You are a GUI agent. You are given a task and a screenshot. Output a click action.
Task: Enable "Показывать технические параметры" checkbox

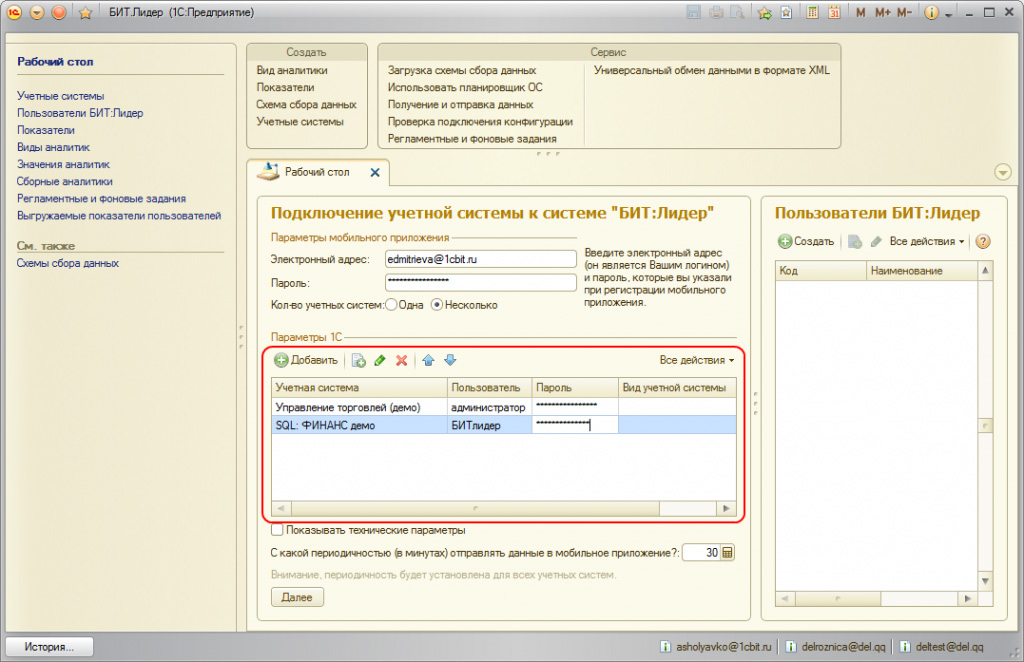278,530
